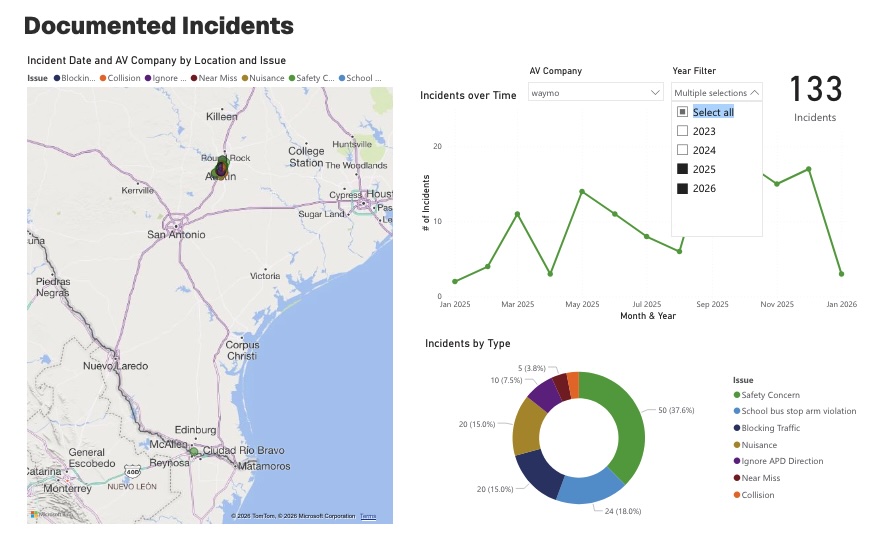
Task: Click Near Miss in map legend
Action: (x=215, y=78)
